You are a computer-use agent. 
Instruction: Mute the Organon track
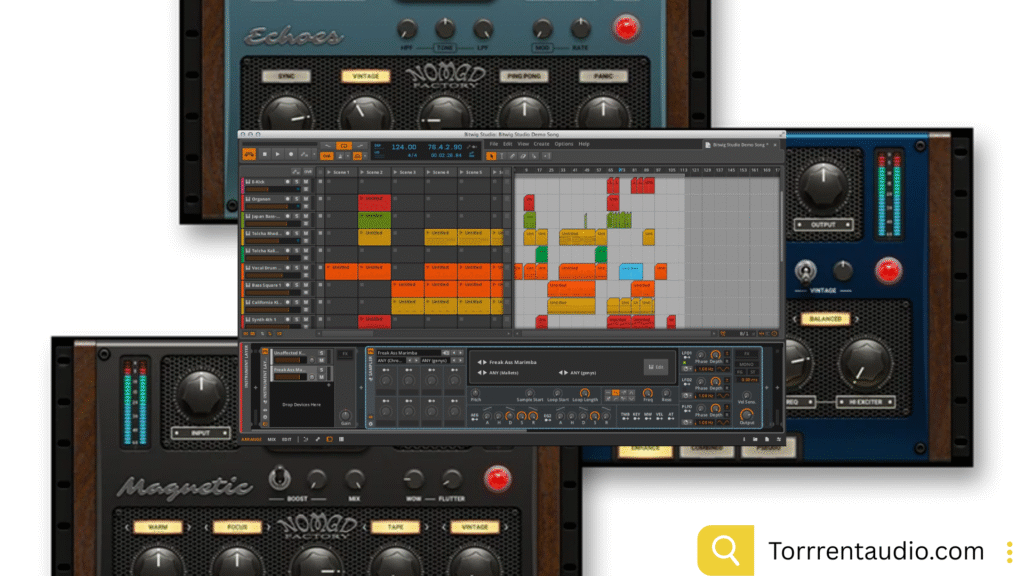(306, 199)
